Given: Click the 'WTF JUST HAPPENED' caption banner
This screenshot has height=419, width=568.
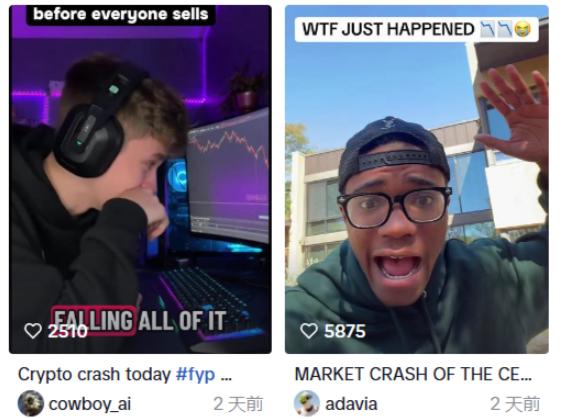Looking at the screenshot, I should click(x=417, y=29).
